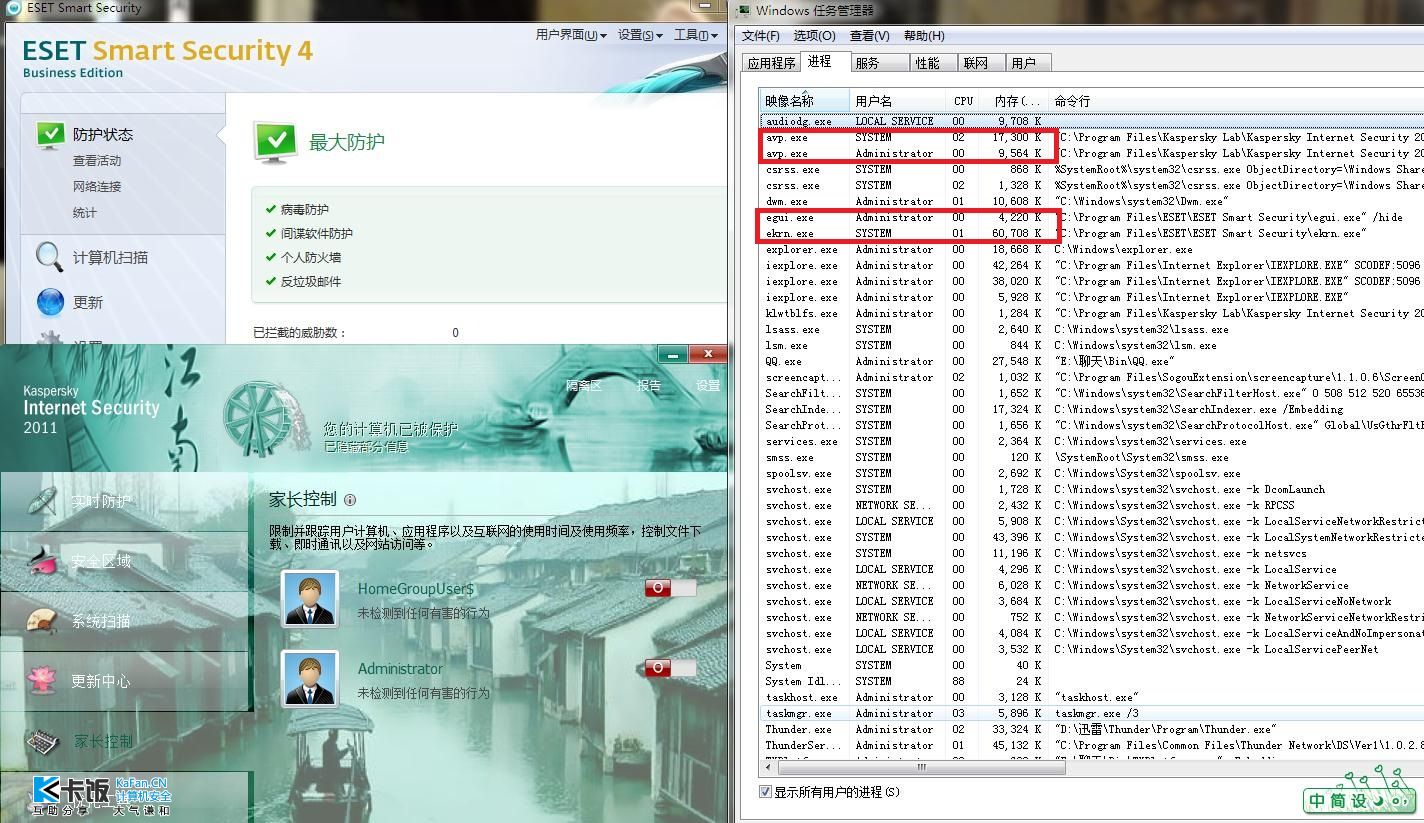The height and width of the screenshot is (823, 1424).
Task: Click the Sogou IME 中简 toolbar icon
Action: tap(1359, 801)
